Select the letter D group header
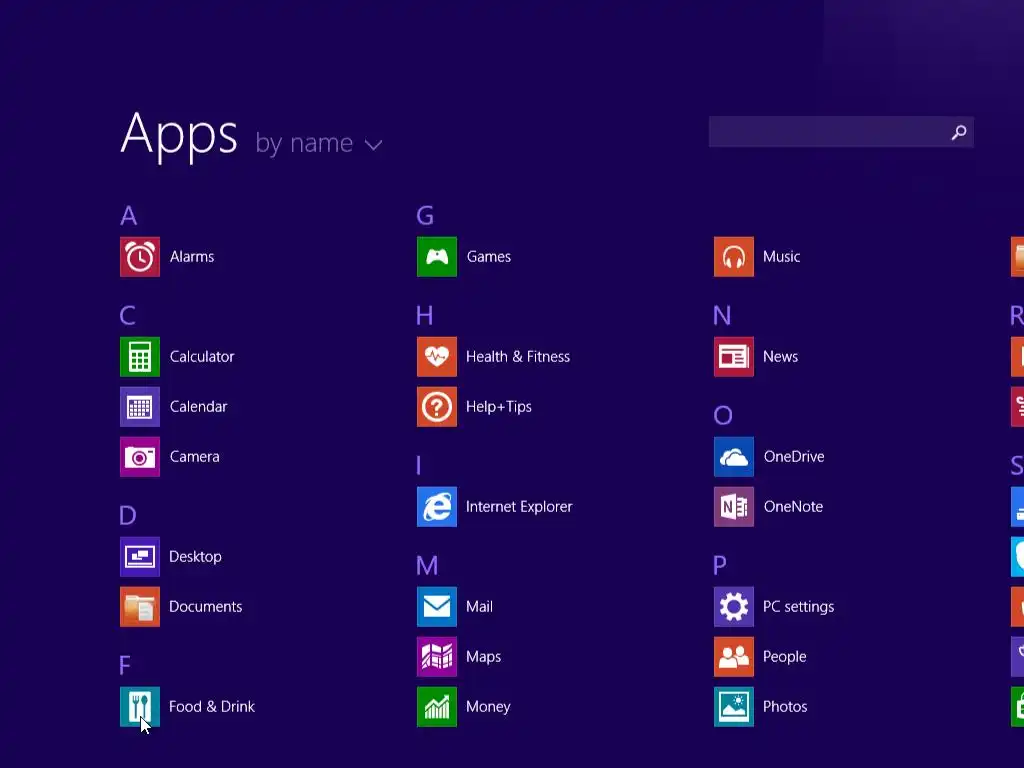Viewport: 1024px width, 768px height. tap(128, 515)
